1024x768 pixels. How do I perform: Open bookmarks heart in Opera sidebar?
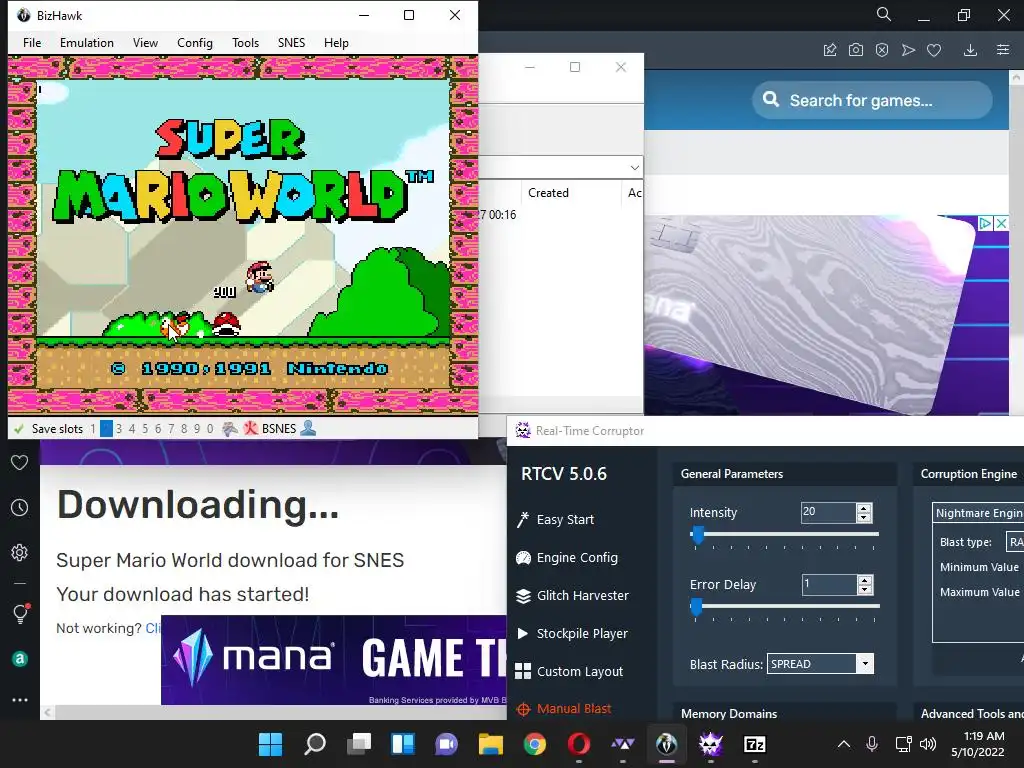pyautogui.click(x=20, y=462)
